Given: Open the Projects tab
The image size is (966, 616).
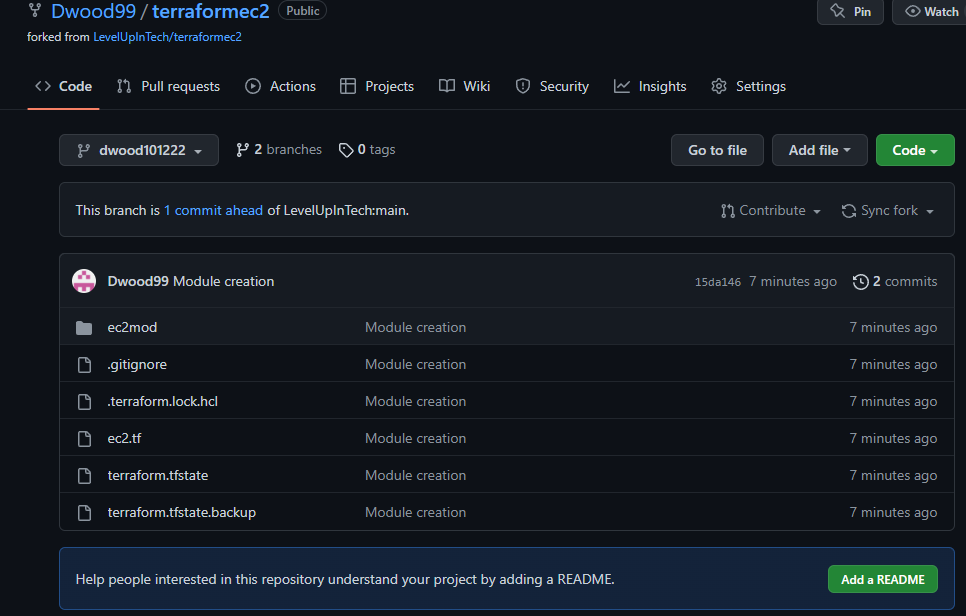Looking at the screenshot, I should (x=377, y=86).
